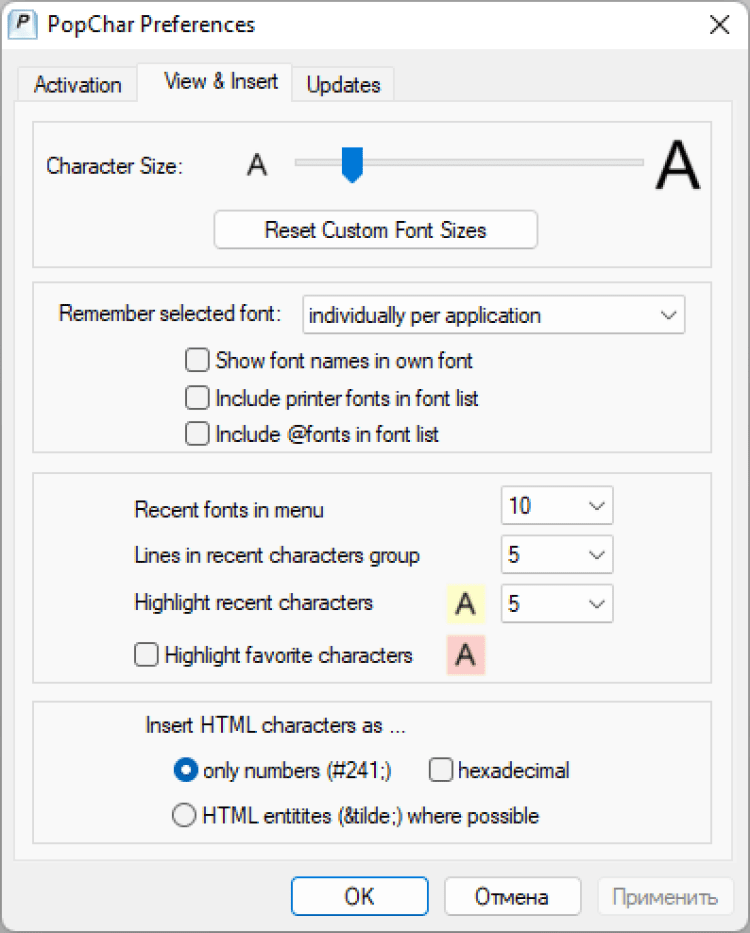Screen dimensions: 750x933
Task: Select only numbers (#241;) radio button
Action: point(185,770)
